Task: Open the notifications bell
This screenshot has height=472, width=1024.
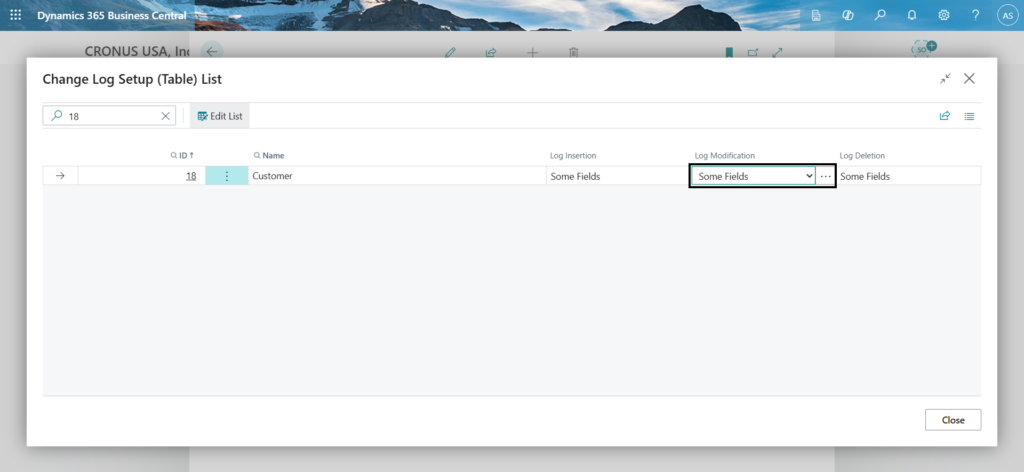Action: click(912, 15)
